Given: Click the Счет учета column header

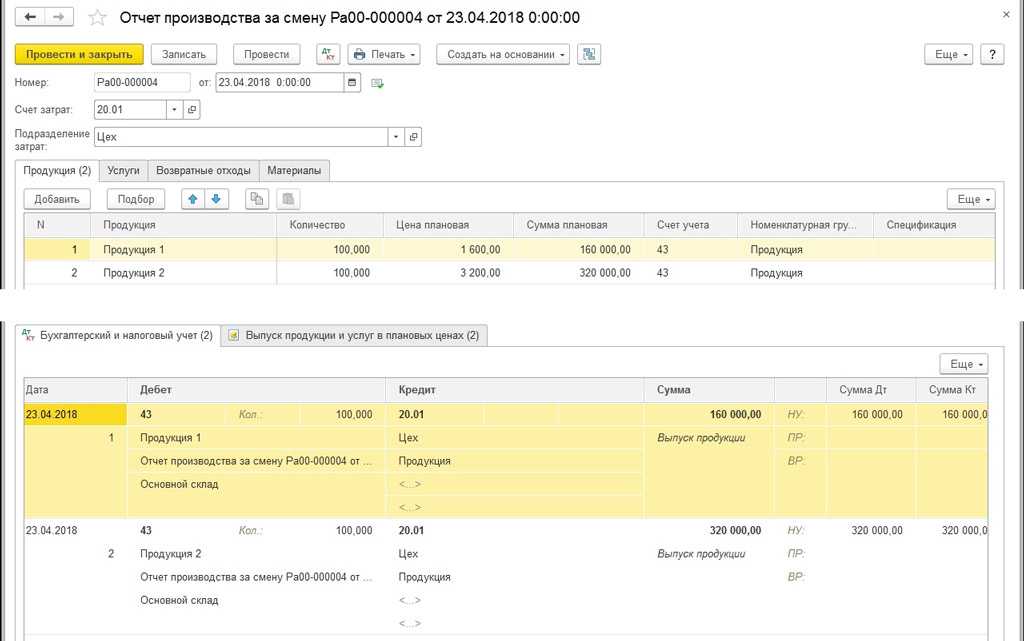Looking at the screenshot, I should pyautogui.click(x=691, y=225).
